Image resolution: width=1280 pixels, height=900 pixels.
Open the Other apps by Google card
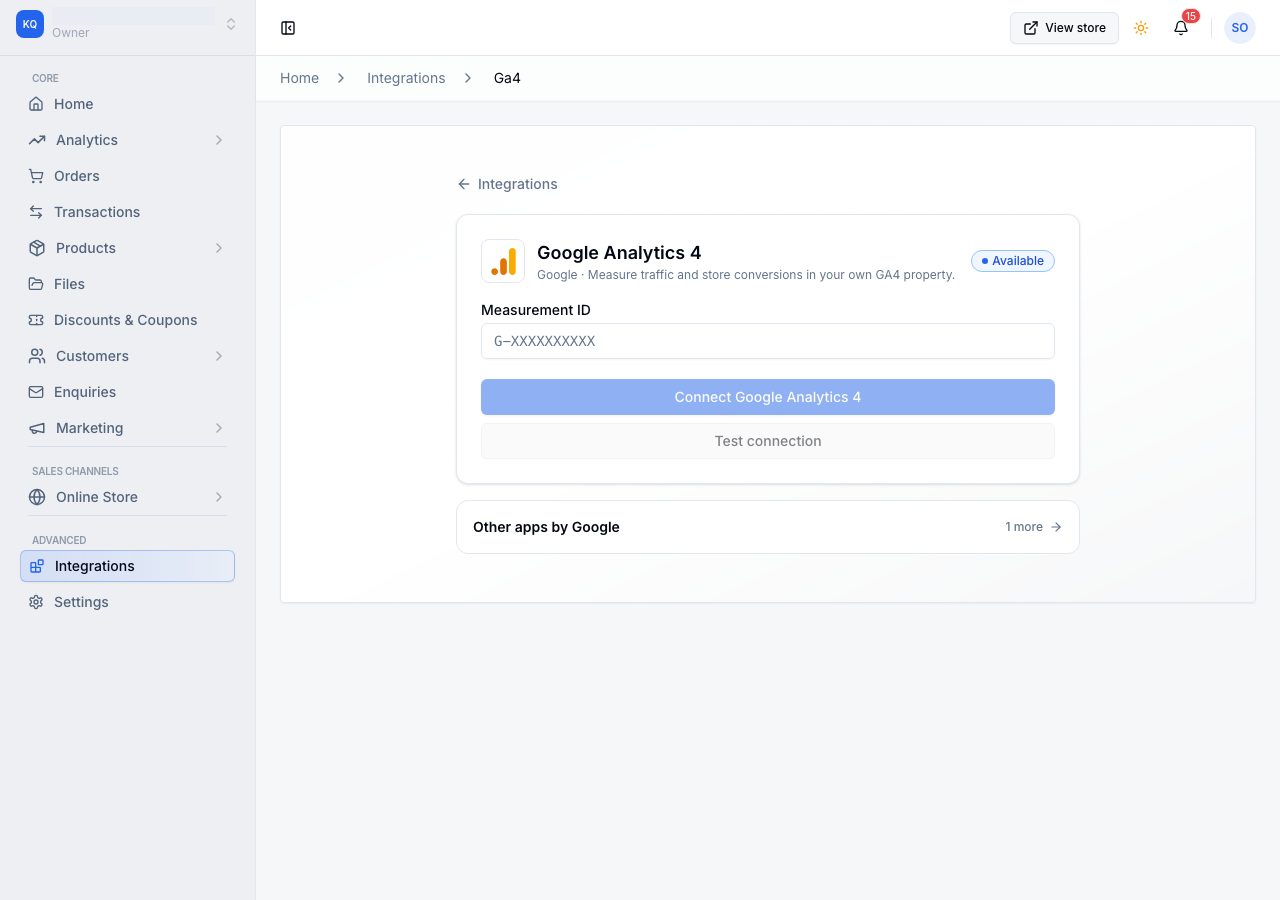[x=768, y=527]
